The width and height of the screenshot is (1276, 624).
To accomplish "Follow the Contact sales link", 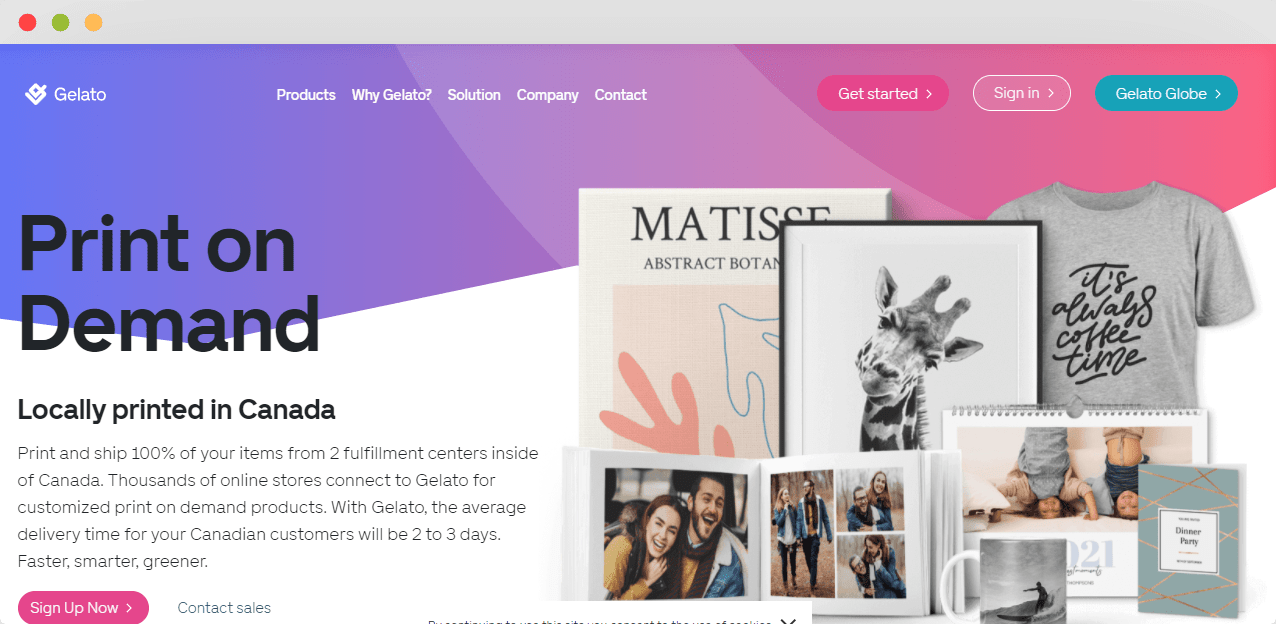I will (224, 608).
